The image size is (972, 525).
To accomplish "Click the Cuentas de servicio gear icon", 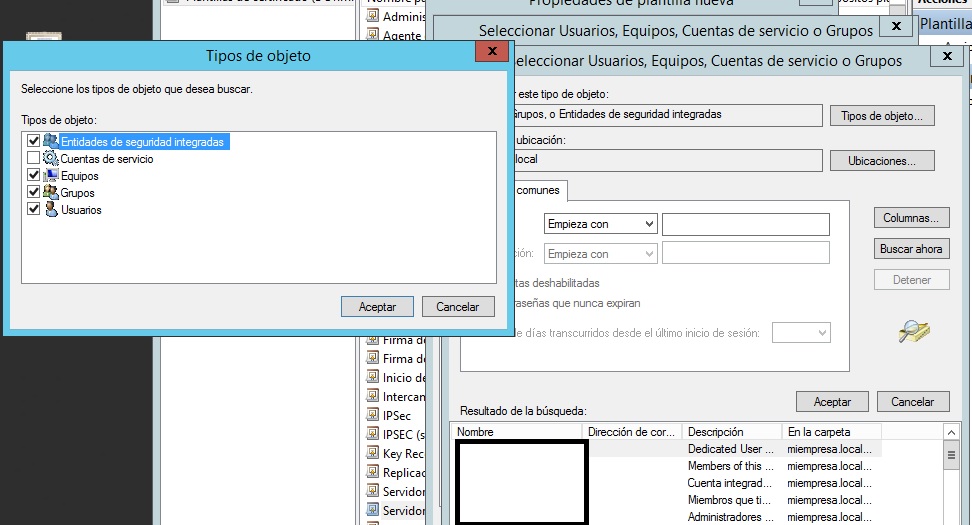I will pyautogui.click(x=51, y=159).
